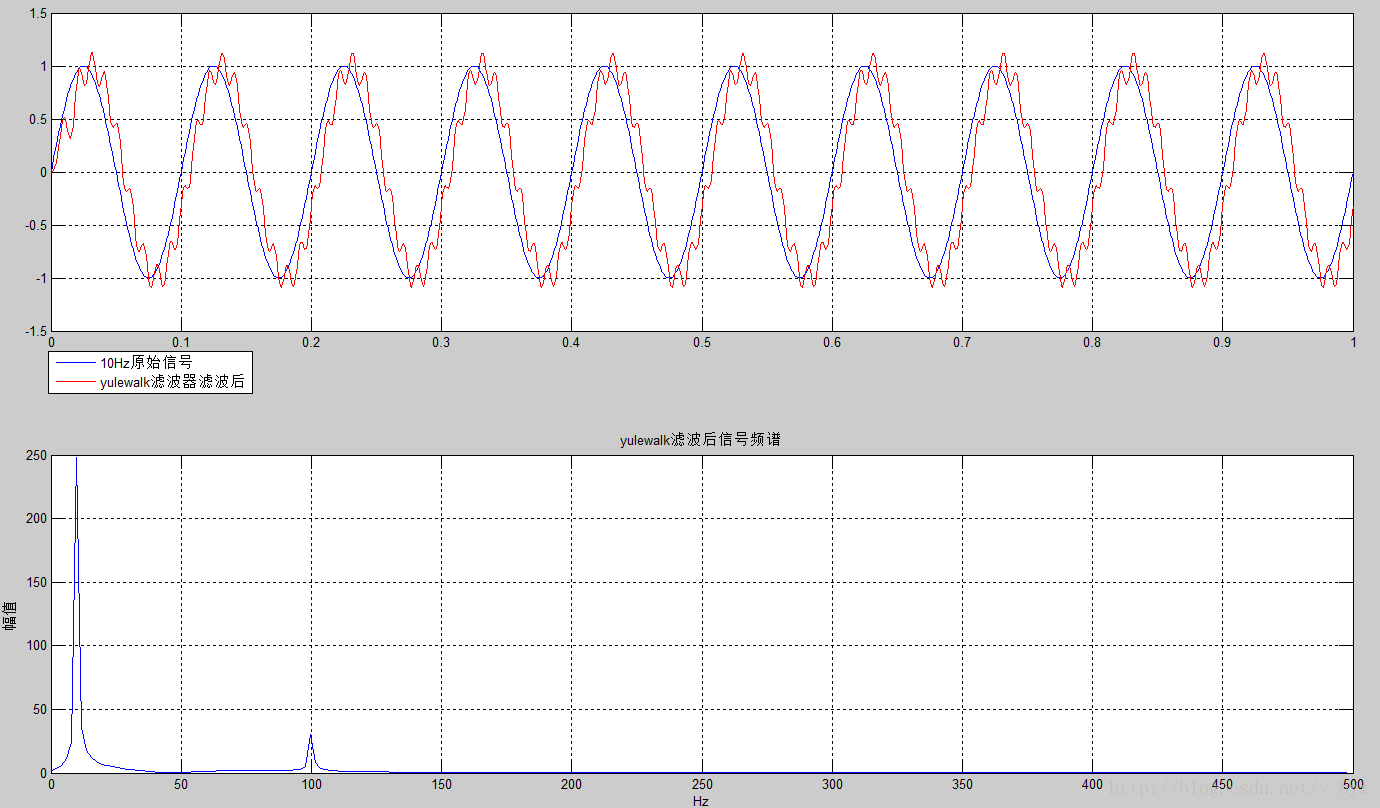1380x808 pixels.
Task: Click y-axis tick label '-1' of top plot
Action: tap(40, 278)
